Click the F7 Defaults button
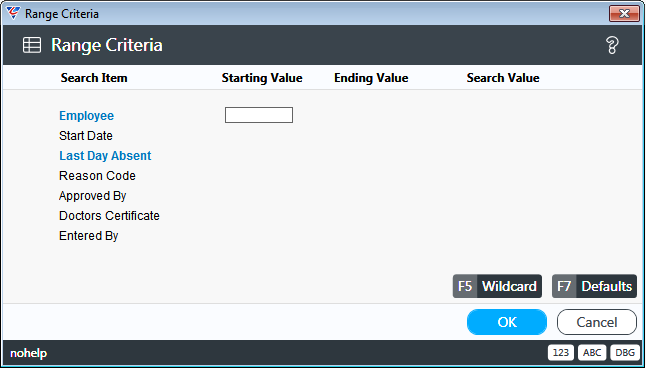The image size is (646, 371). point(595,286)
